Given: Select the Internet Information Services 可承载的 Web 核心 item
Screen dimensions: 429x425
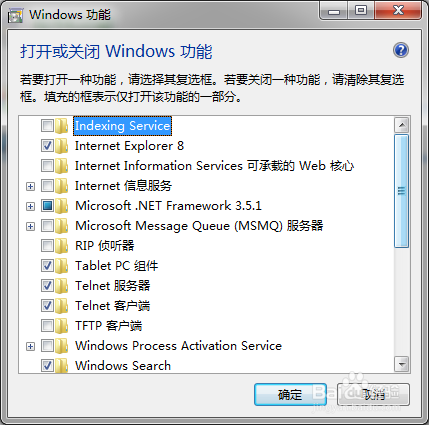Looking at the screenshot, I should coord(214,166).
